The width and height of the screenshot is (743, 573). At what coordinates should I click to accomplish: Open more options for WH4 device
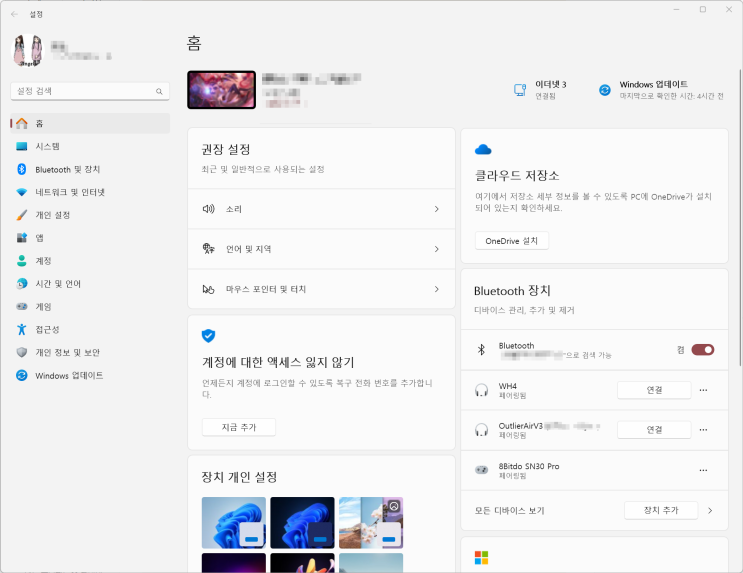(703, 390)
